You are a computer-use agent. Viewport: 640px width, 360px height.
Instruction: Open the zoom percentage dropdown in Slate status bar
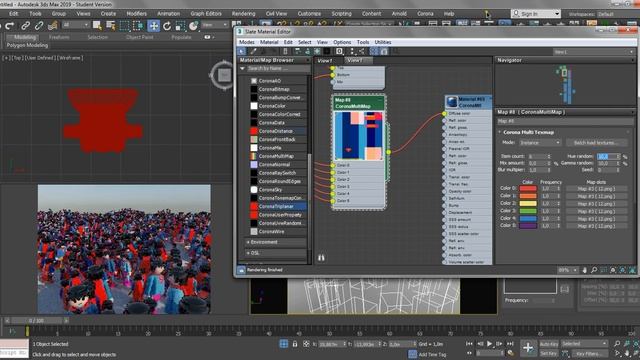pyautogui.click(x=568, y=270)
